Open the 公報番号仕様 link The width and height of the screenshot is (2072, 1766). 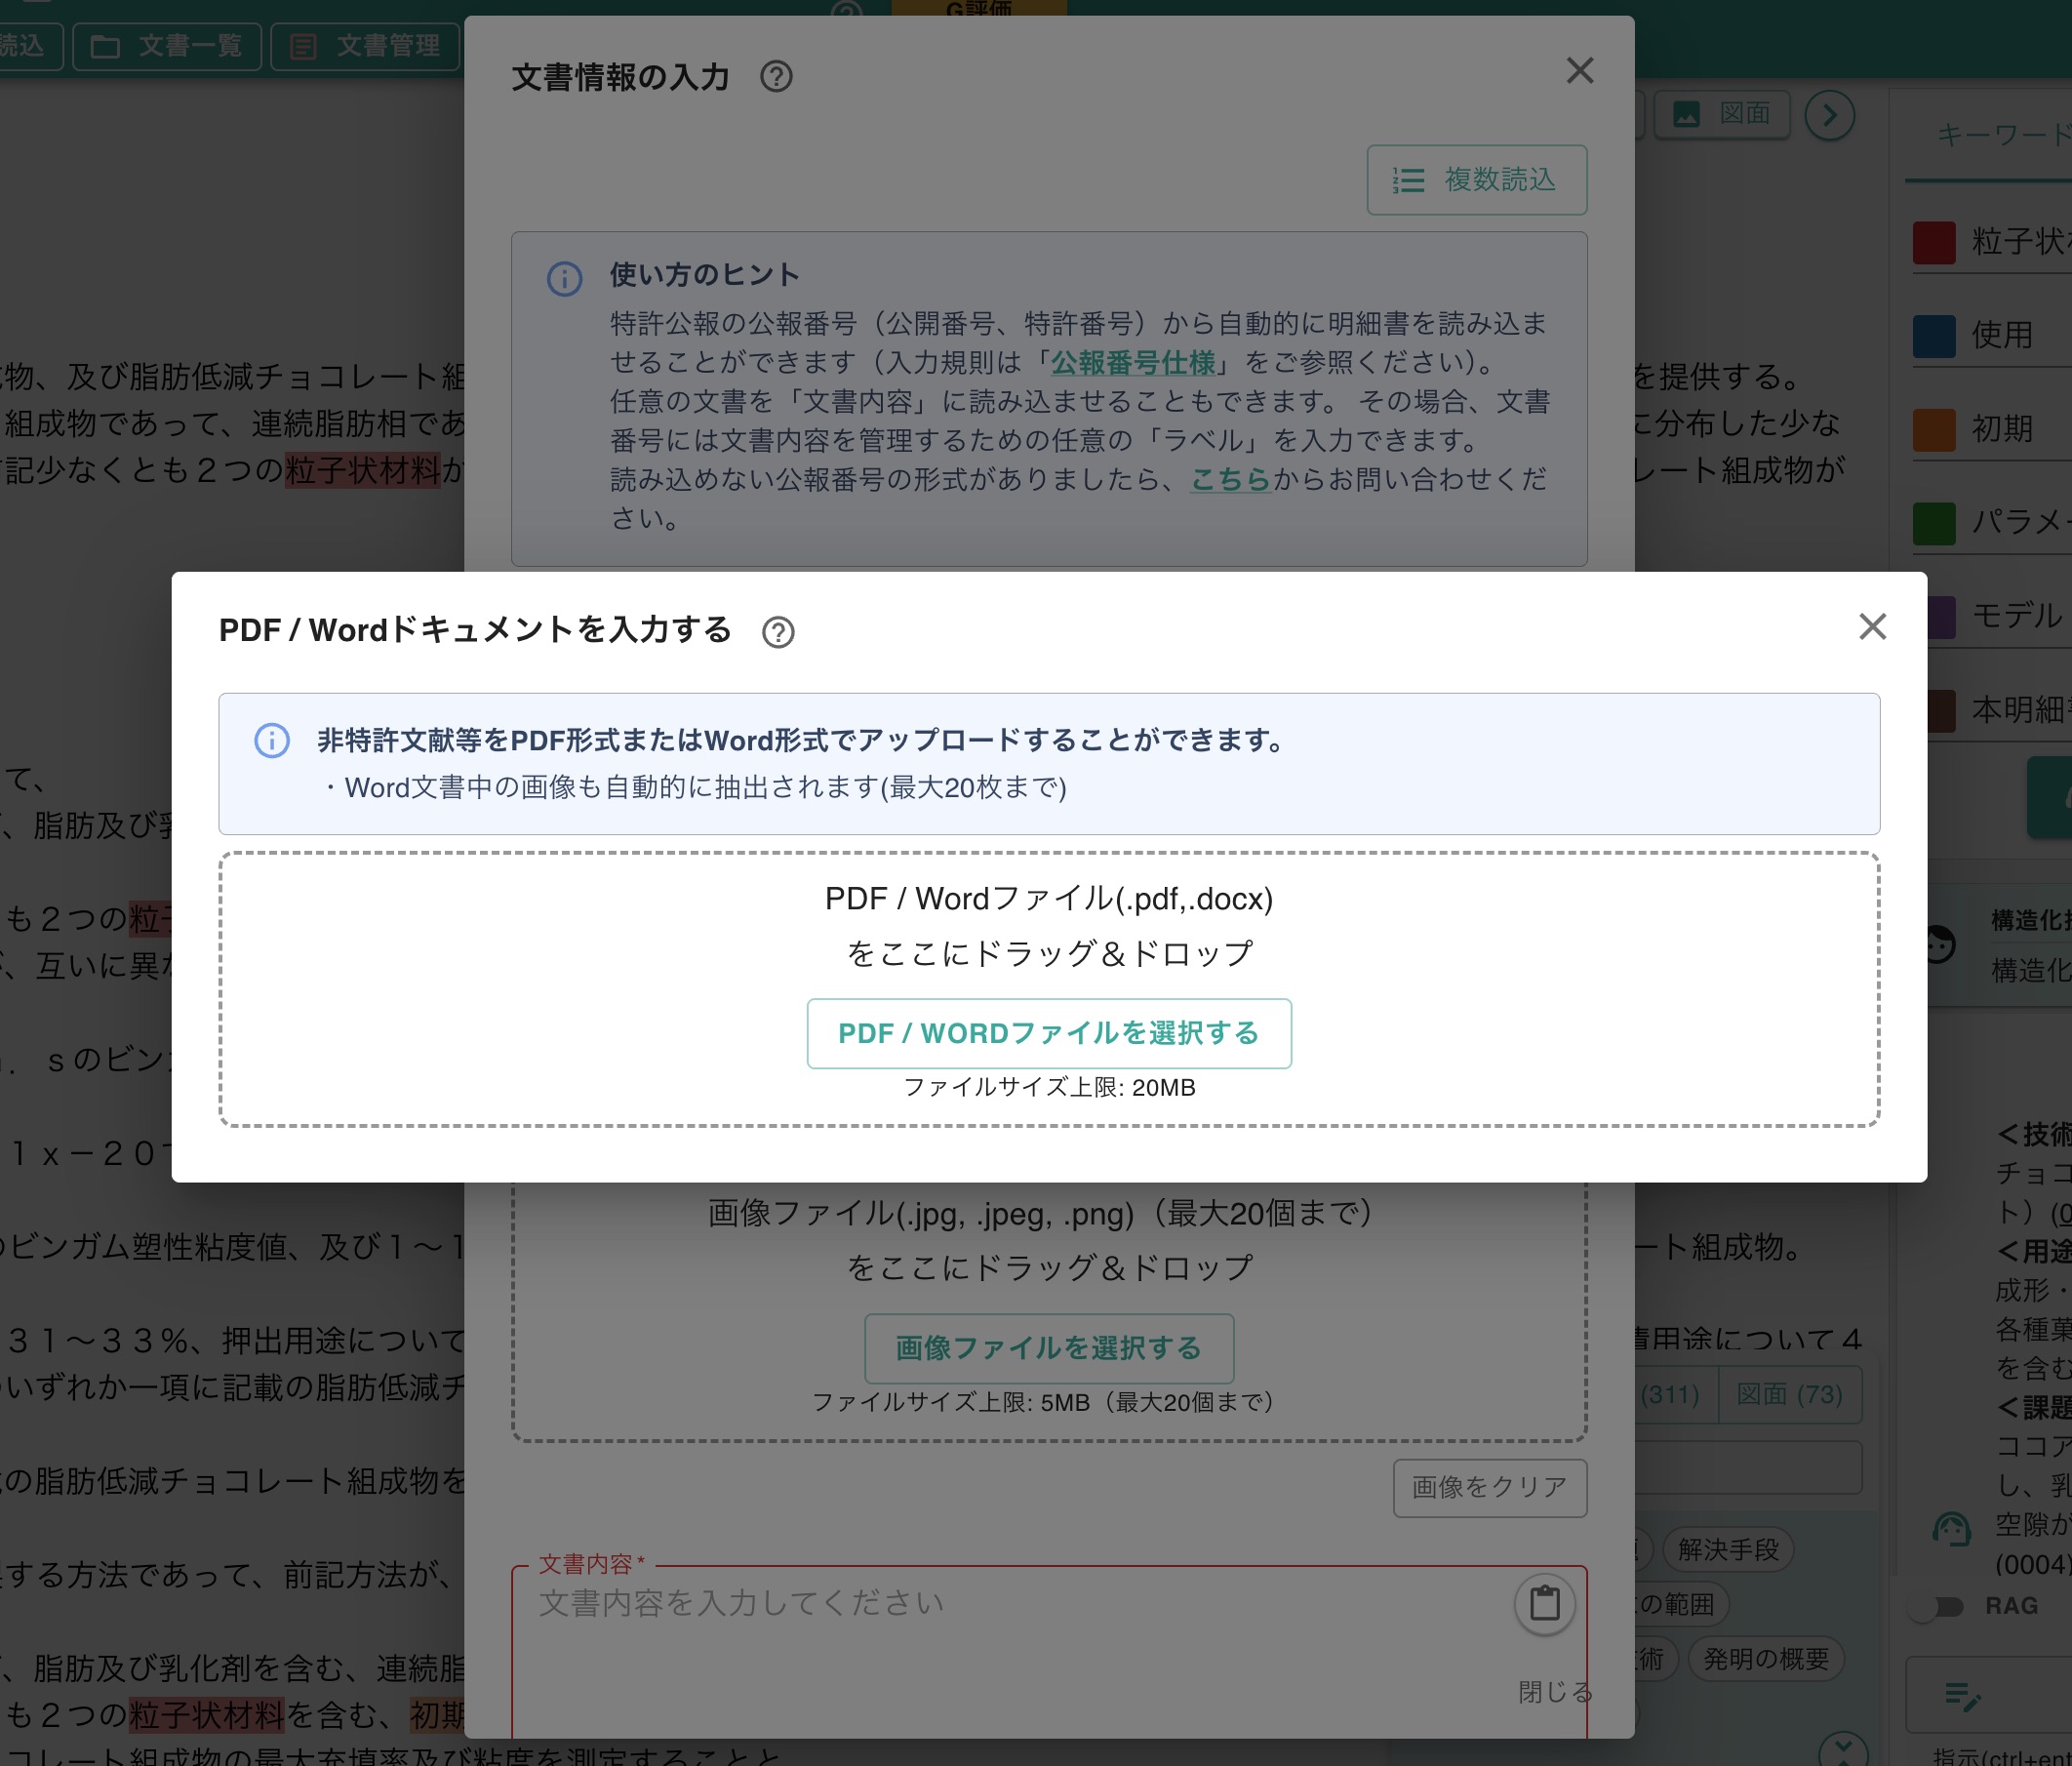[1132, 362]
